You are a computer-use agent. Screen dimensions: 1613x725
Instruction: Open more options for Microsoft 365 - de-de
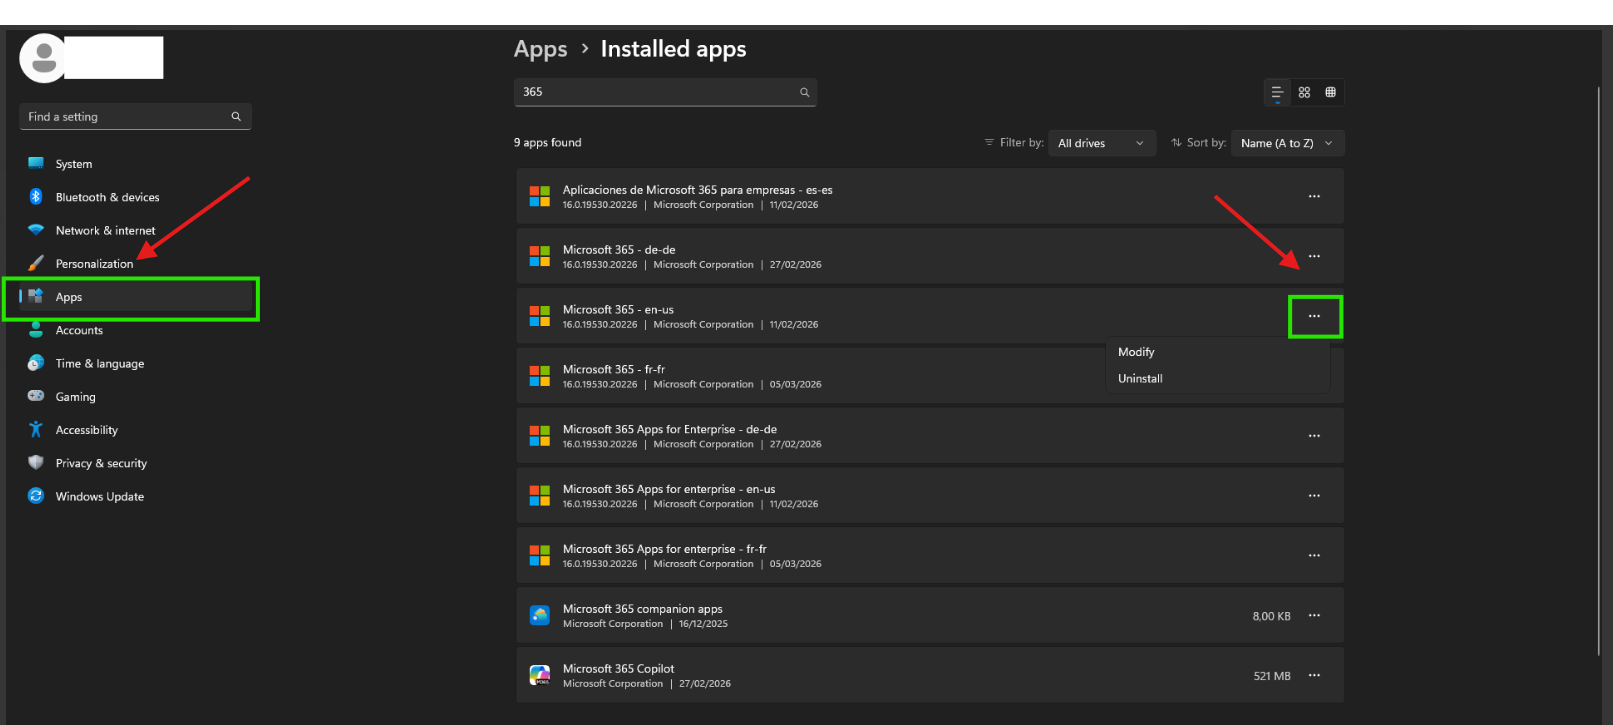point(1314,256)
